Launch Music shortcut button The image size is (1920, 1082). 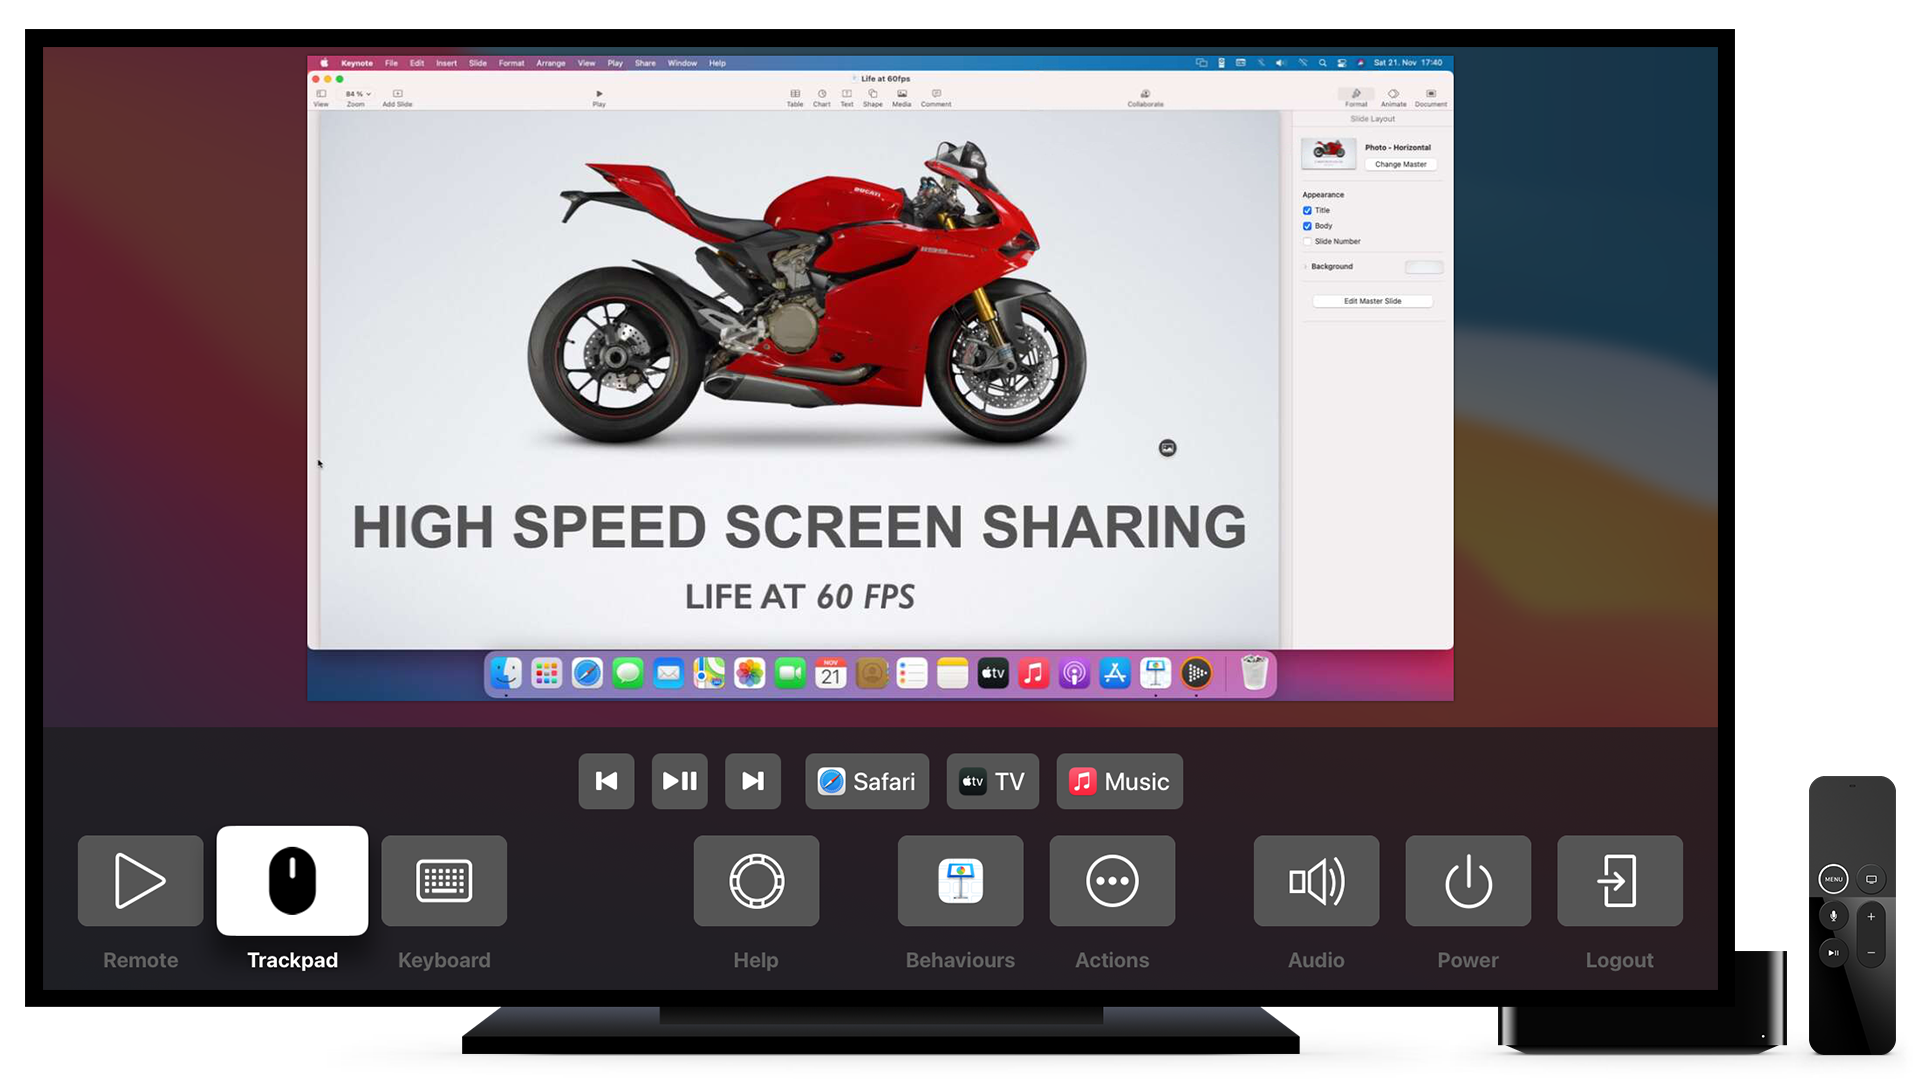tap(1119, 781)
